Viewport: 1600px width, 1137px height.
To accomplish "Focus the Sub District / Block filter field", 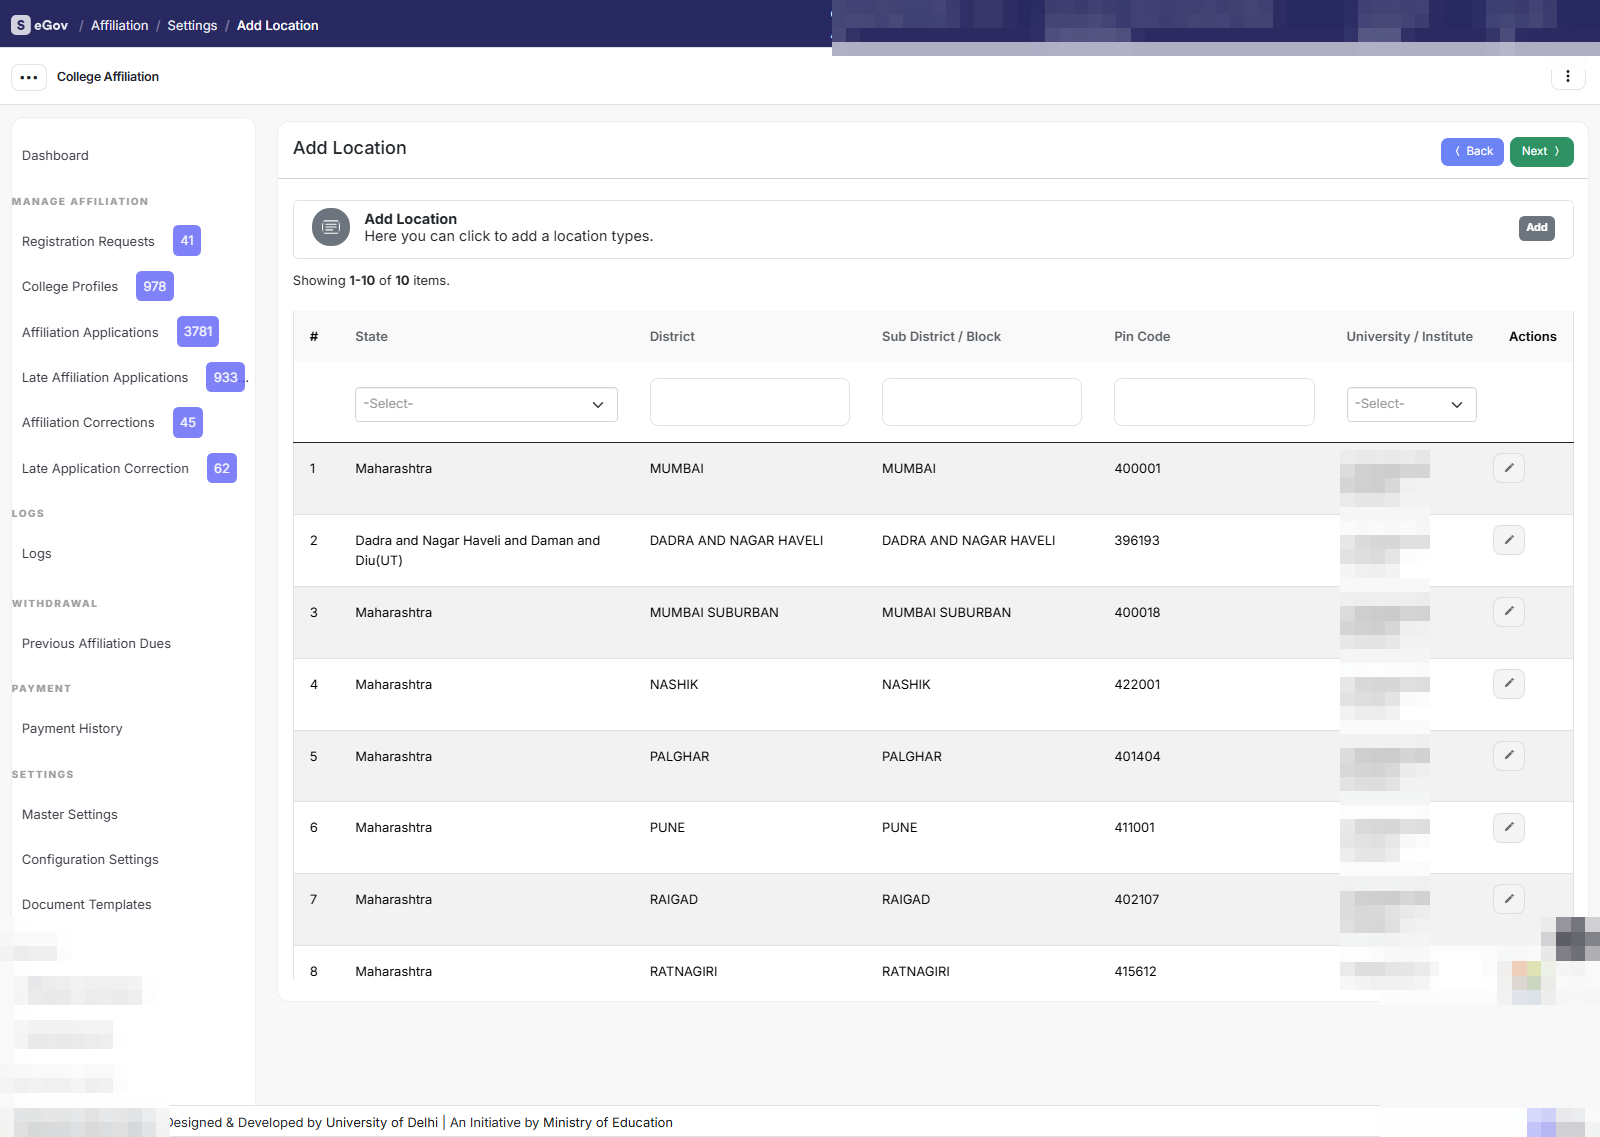I will [982, 402].
